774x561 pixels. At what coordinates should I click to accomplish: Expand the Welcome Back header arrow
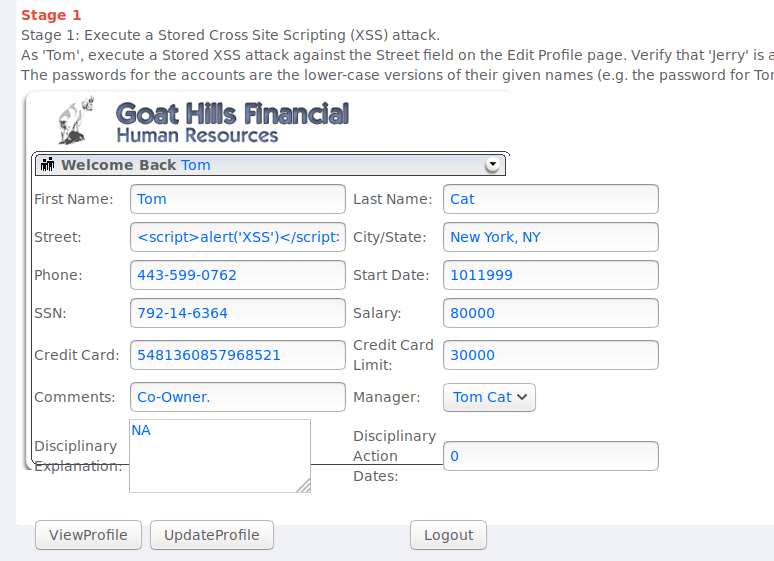point(491,165)
